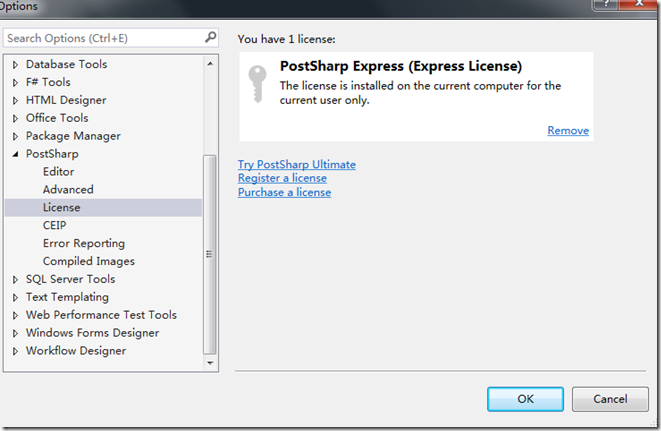
Task: Select F# Tools in options tree
Action: (48, 82)
